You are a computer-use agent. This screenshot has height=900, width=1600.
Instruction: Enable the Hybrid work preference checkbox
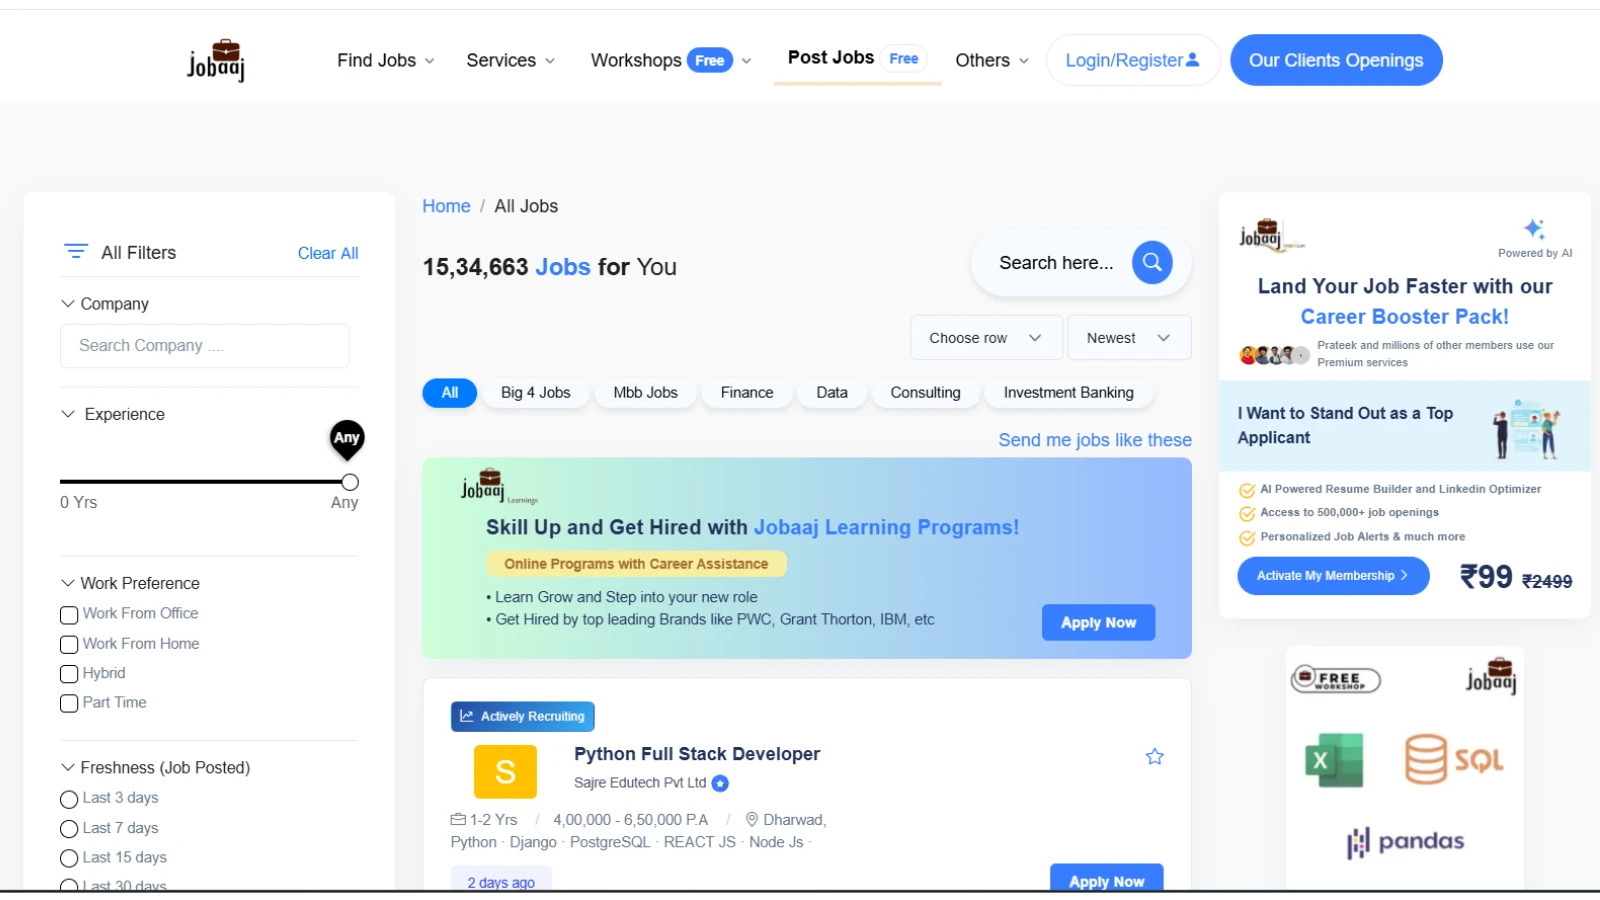(69, 674)
